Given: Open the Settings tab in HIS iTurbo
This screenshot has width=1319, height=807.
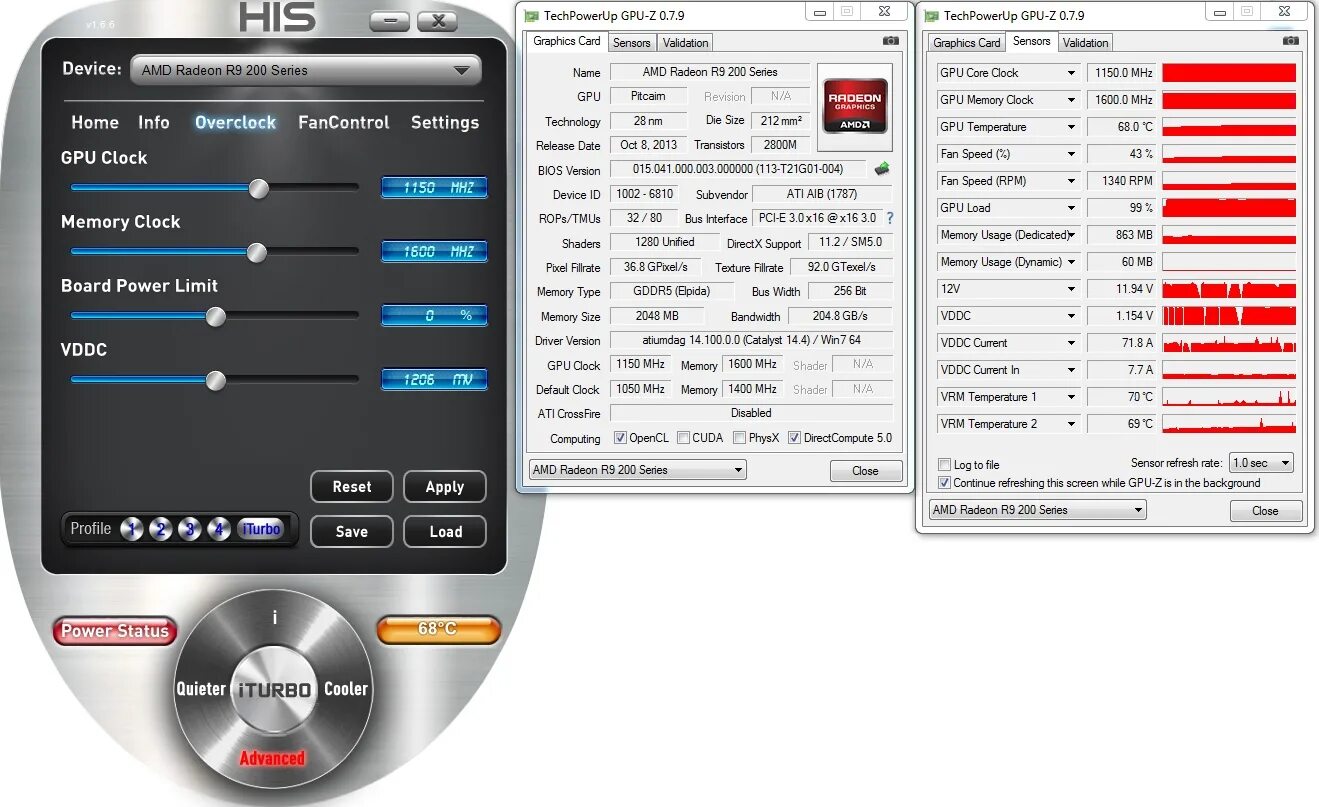Looking at the screenshot, I should point(445,122).
